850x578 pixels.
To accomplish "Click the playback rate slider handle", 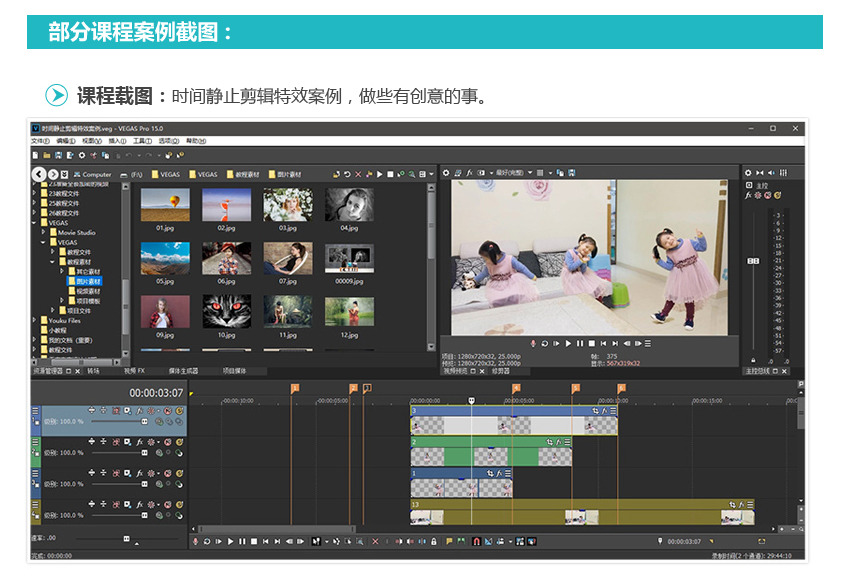I will (x=126, y=538).
